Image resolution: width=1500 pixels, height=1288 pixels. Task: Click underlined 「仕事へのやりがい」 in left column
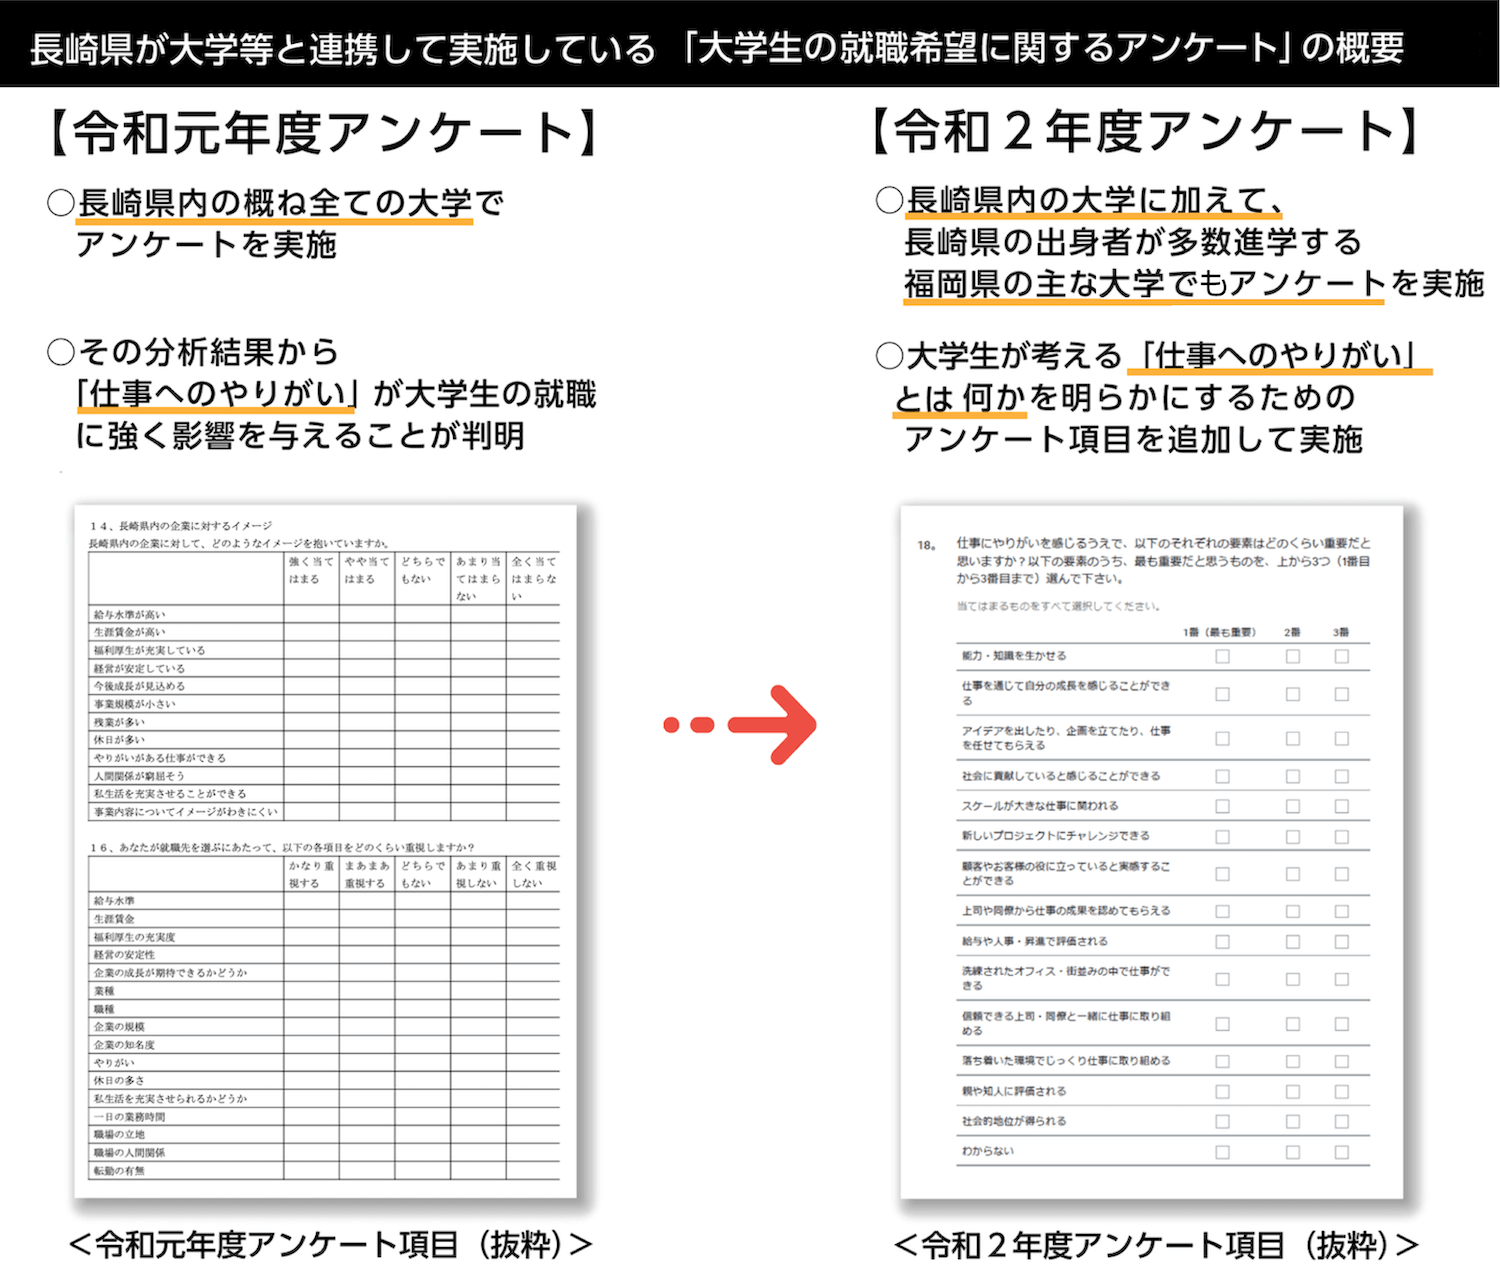(x=217, y=394)
